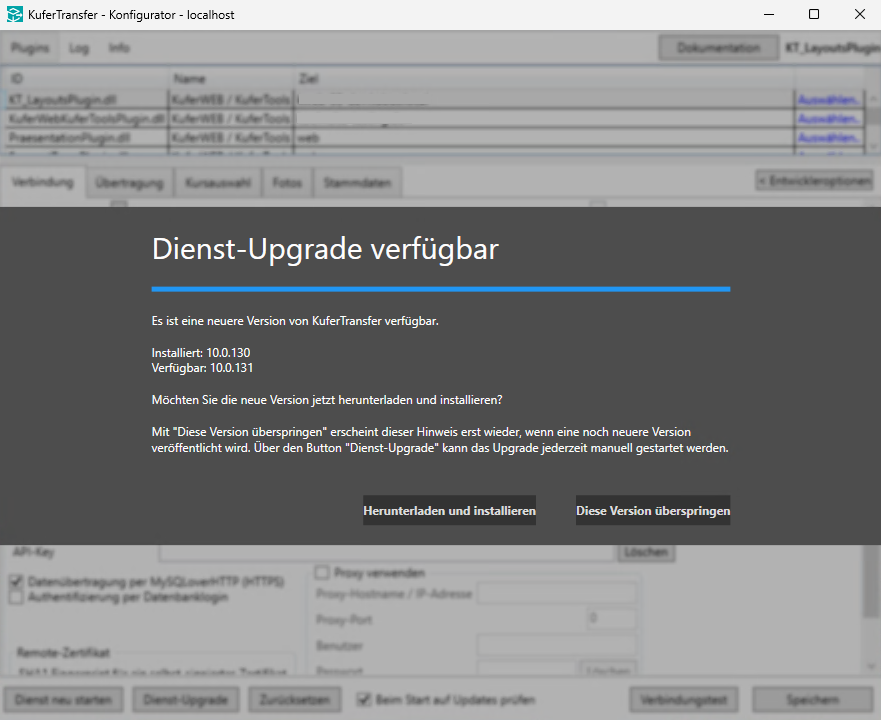Enable the Proxy verwenden checkbox
881x720 pixels.
point(322,573)
